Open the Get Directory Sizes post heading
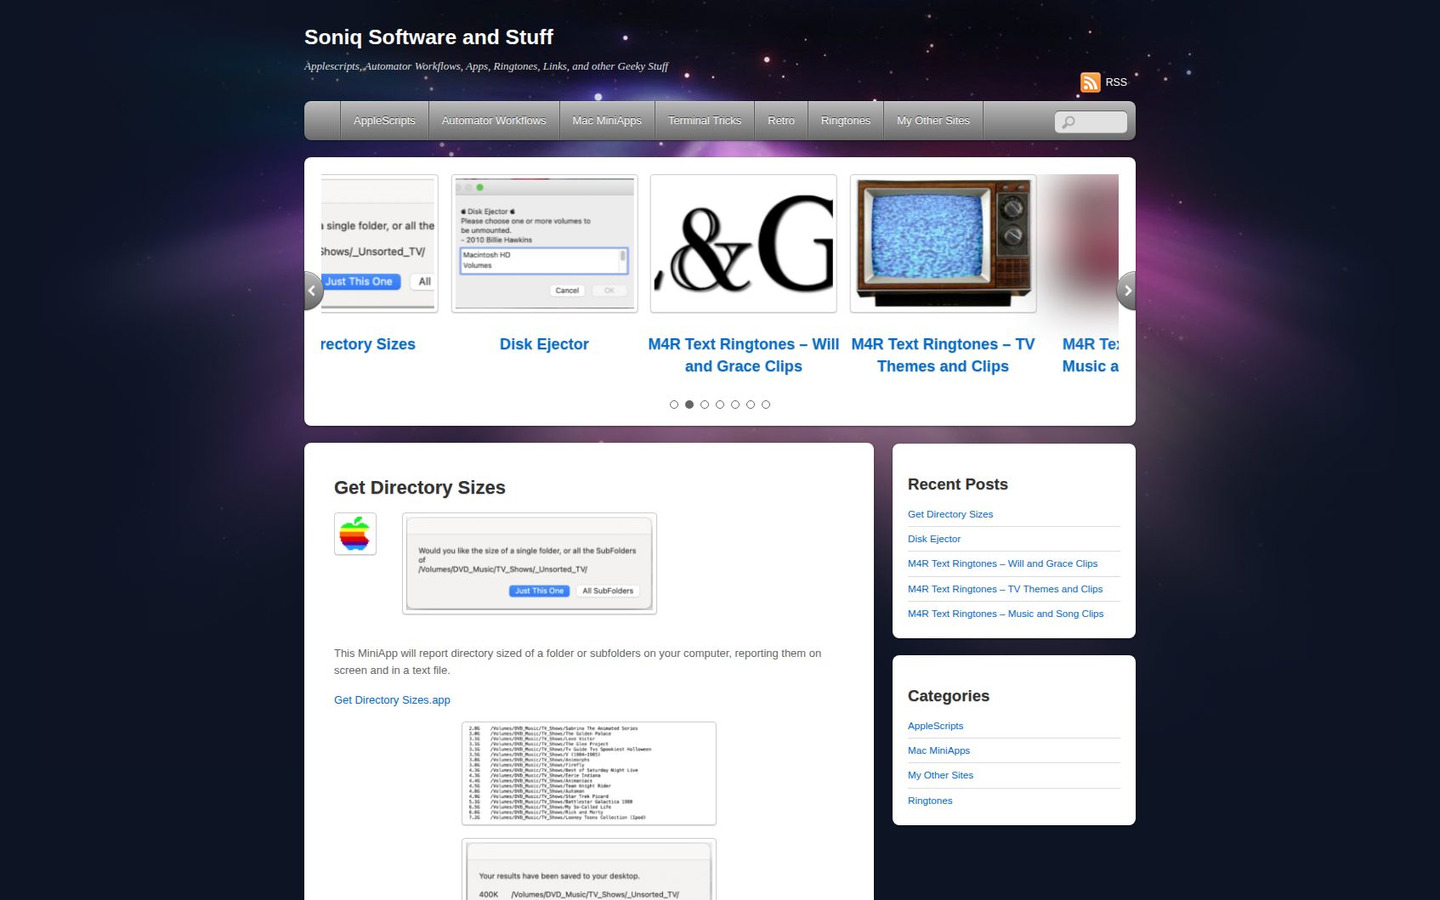The image size is (1440, 900). (x=420, y=488)
